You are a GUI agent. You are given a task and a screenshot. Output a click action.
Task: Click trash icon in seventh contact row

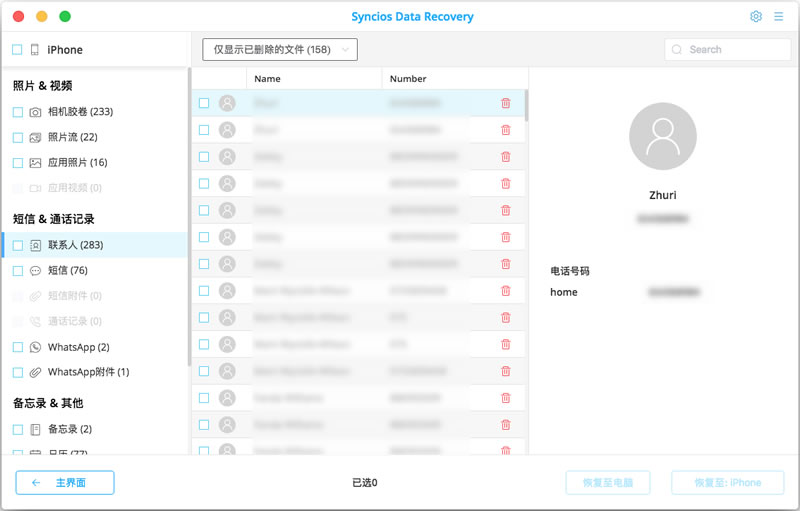(x=506, y=264)
